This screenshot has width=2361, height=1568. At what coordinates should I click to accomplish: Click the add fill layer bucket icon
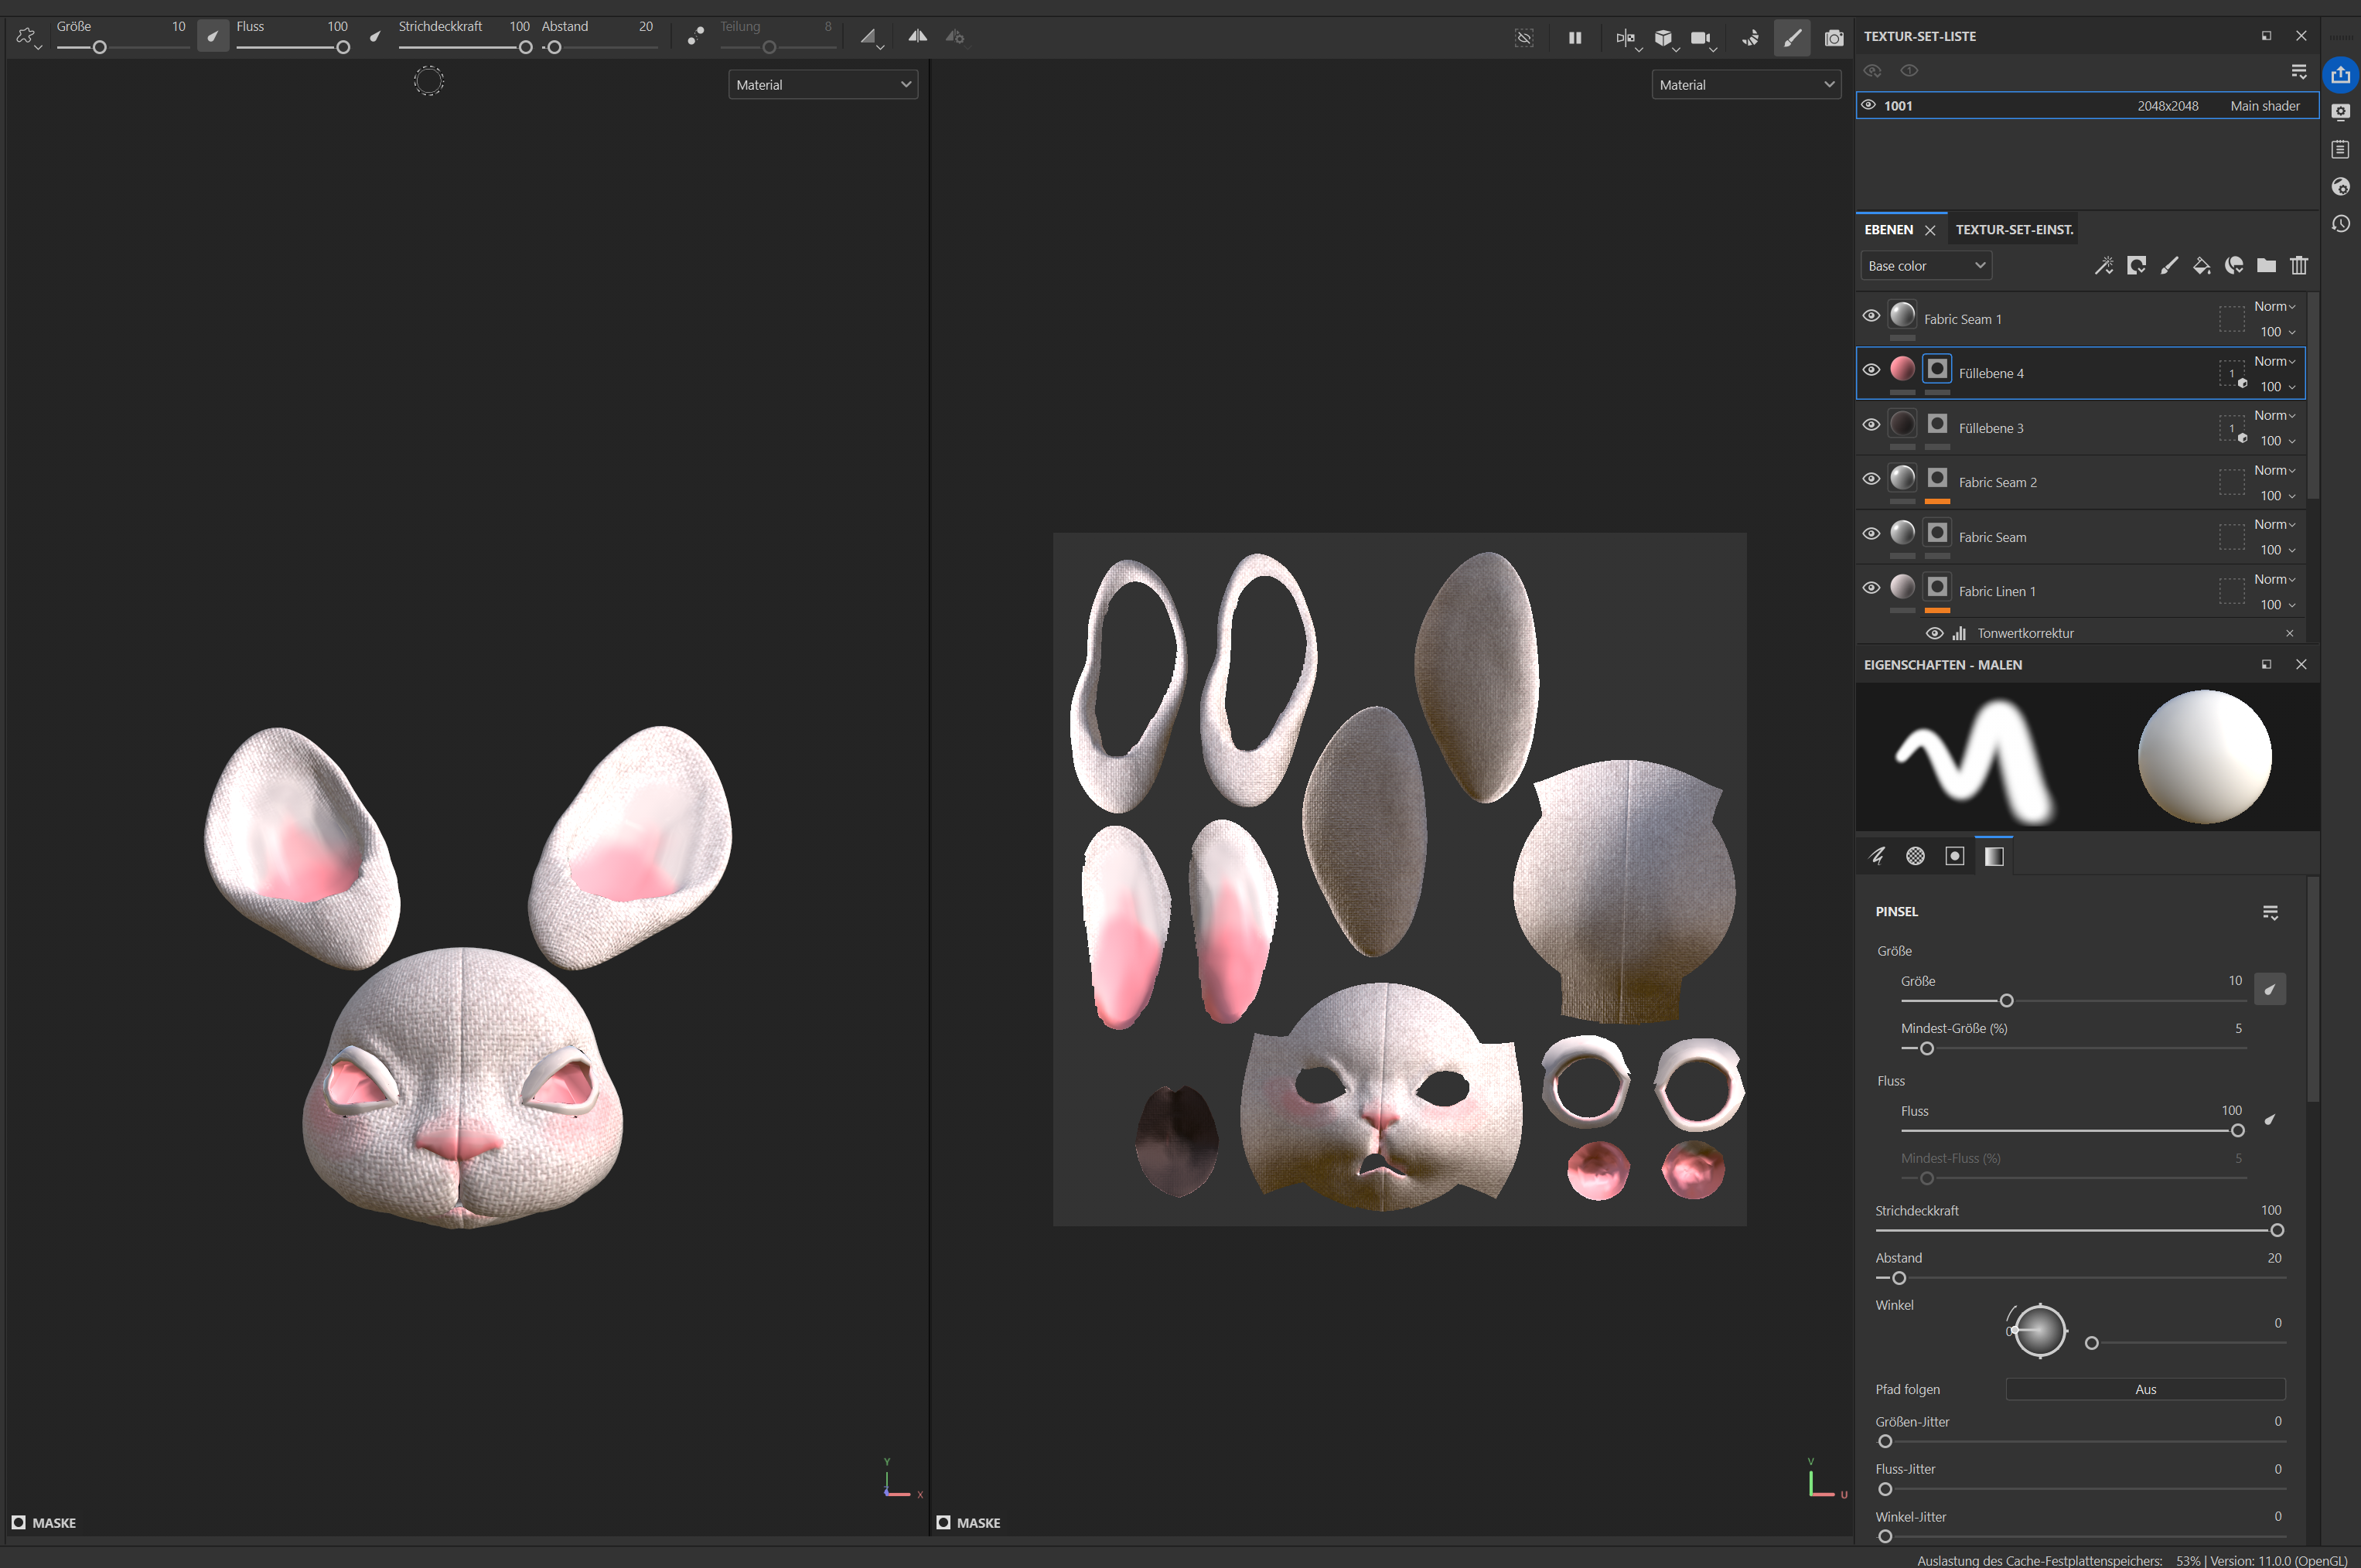coord(2201,266)
